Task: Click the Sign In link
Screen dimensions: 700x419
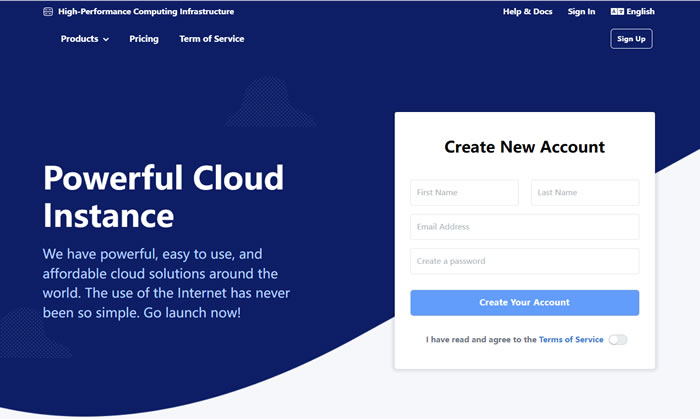Action: (581, 12)
